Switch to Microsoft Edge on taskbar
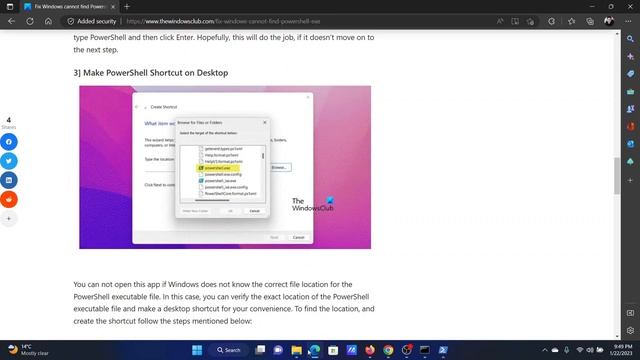 pyautogui.click(x=315, y=350)
